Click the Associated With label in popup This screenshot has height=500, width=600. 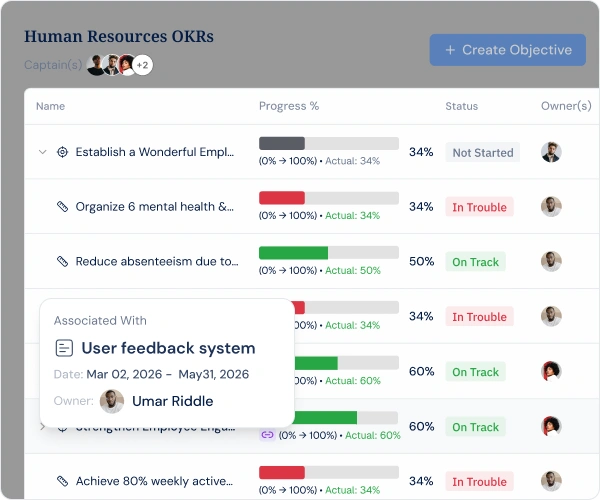(x=100, y=320)
